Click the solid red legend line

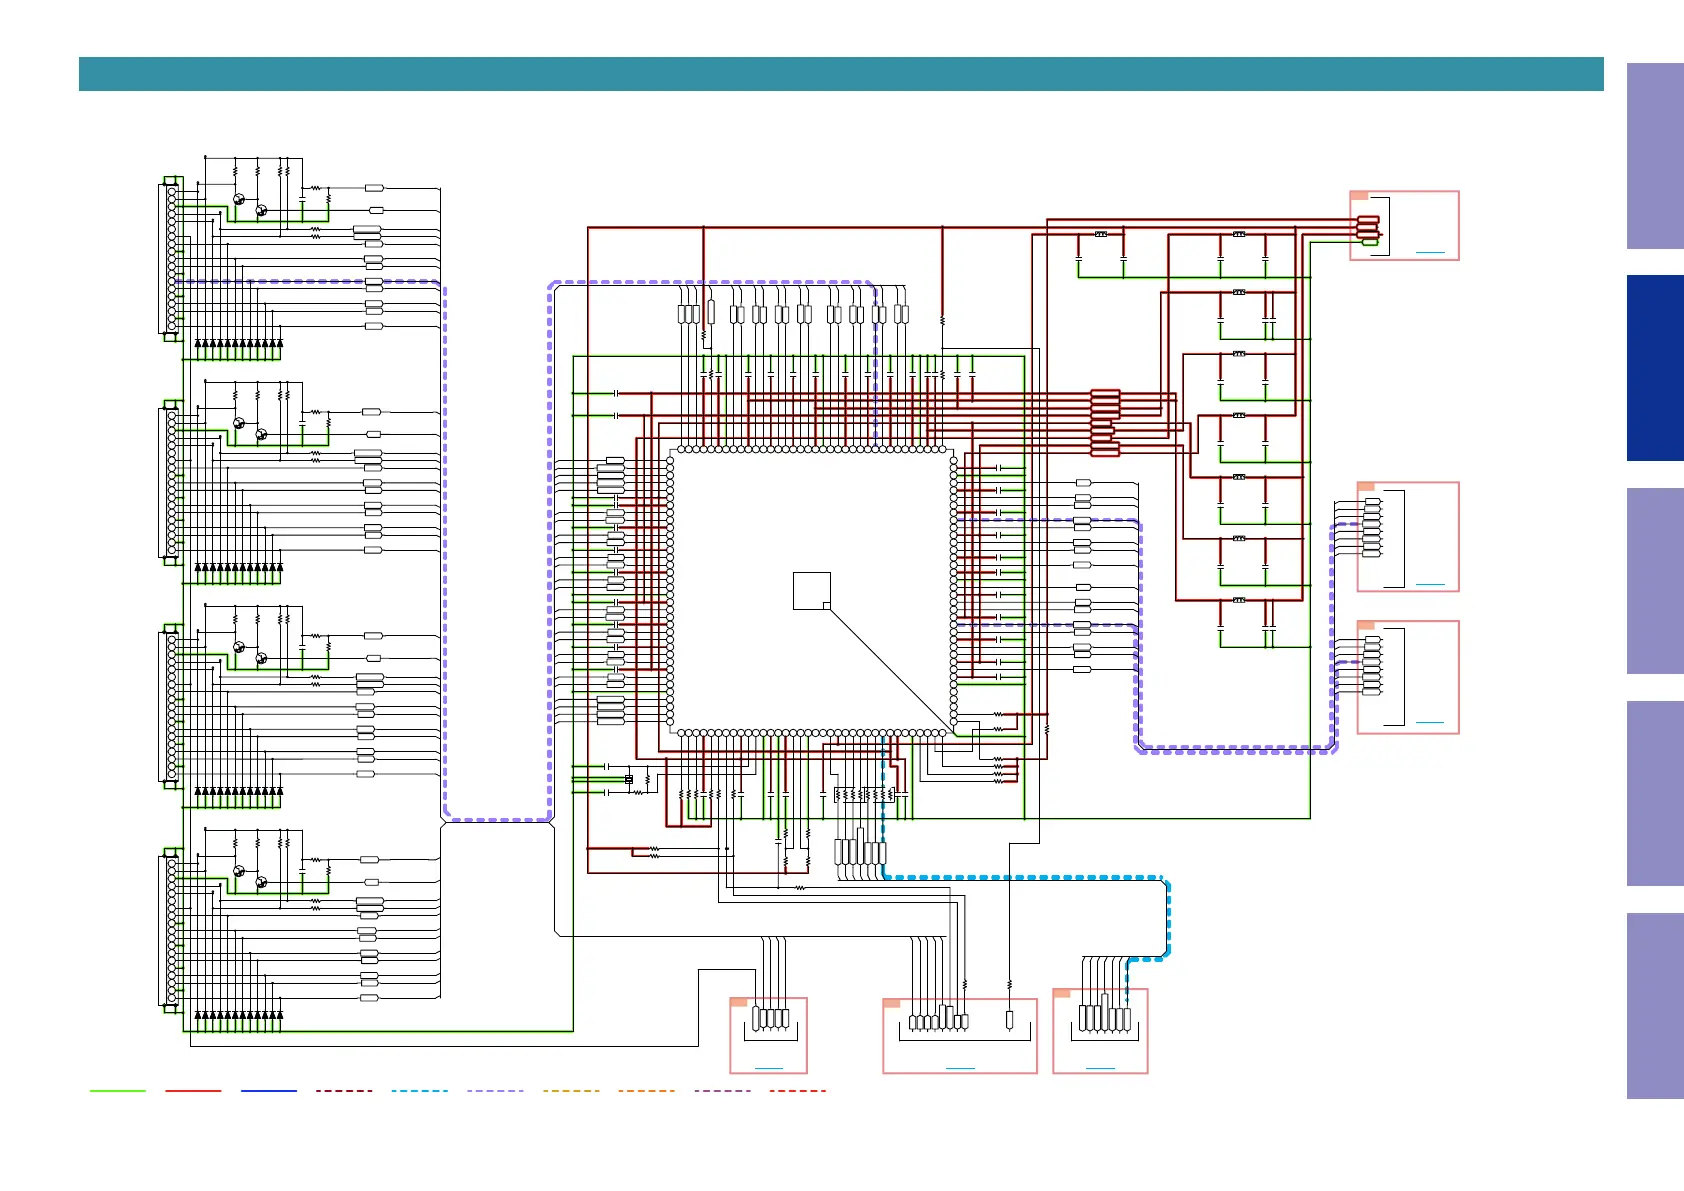[193, 1090]
